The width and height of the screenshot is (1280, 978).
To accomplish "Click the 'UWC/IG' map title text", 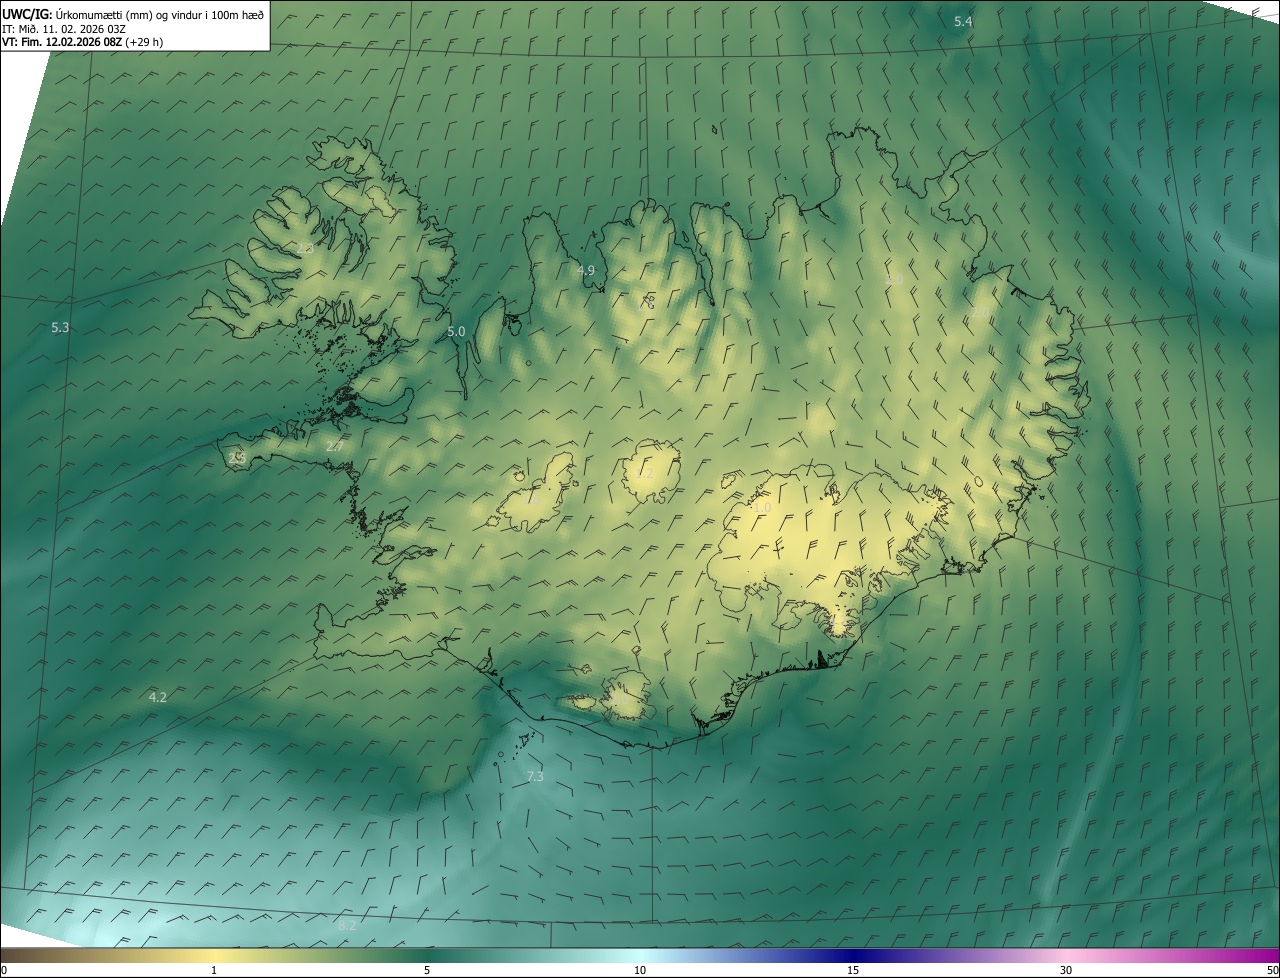I will [x=27, y=14].
